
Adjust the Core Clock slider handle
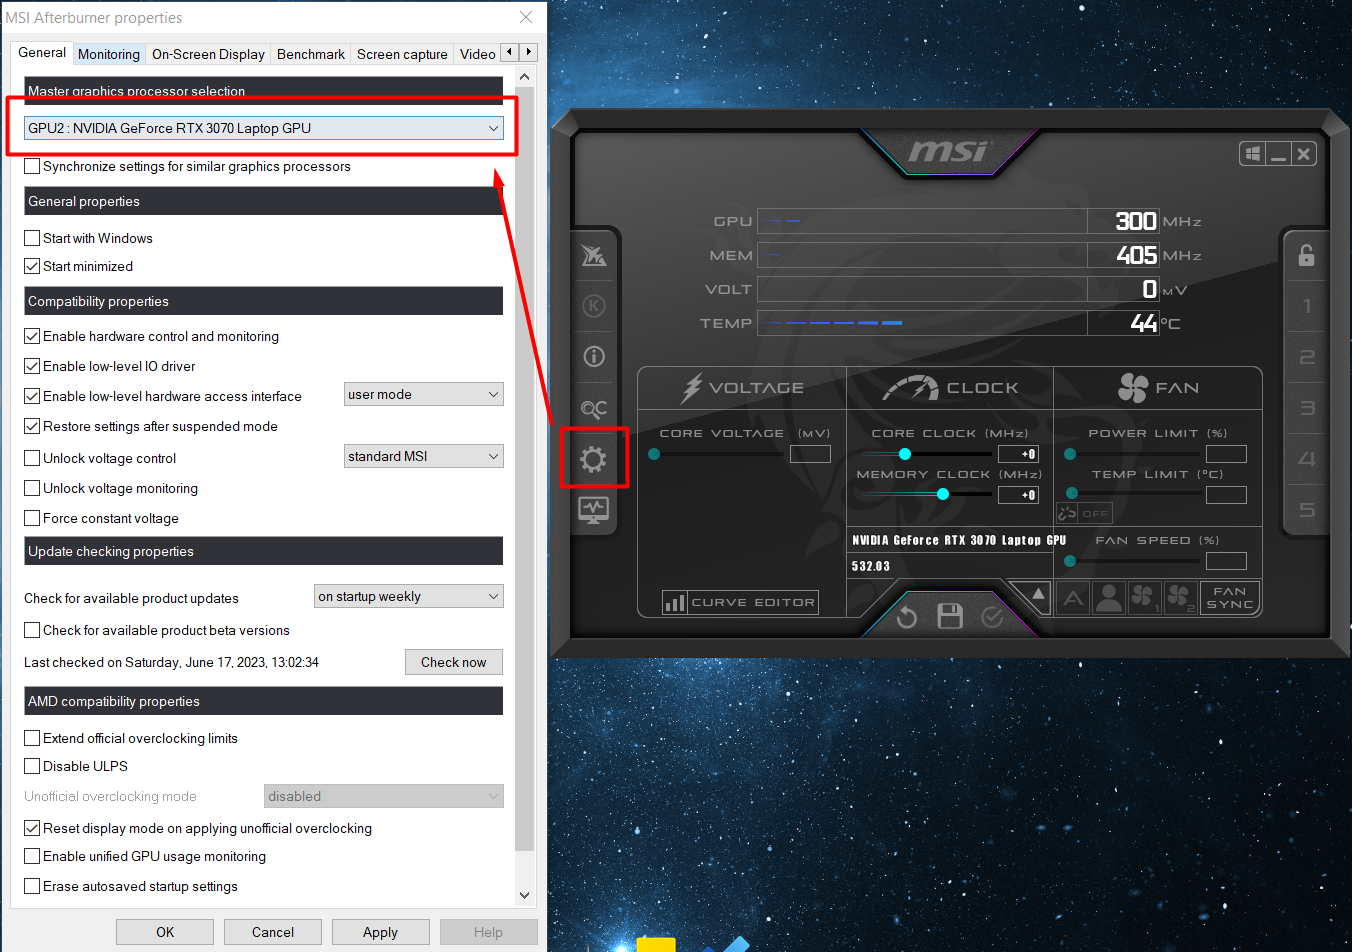pyautogui.click(x=905, y=454)
